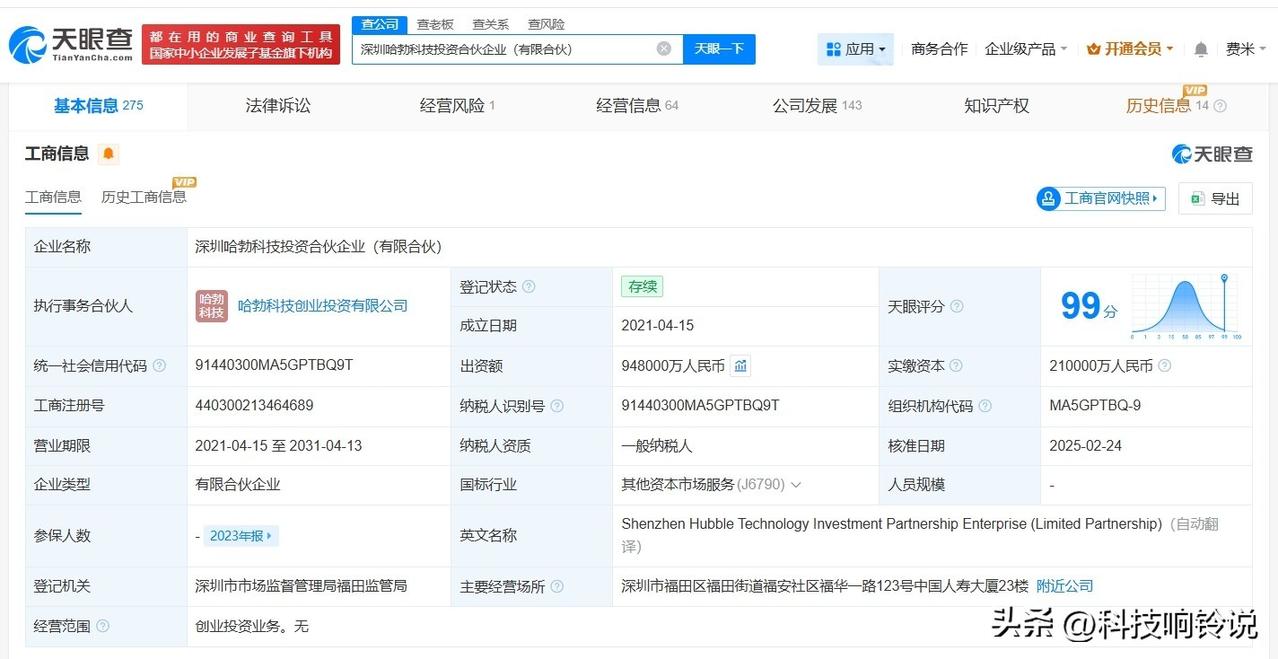Click the 天眼一下 search button
Image resolution: width=1278 pixels, height=659 pixels.
click(719, 49)
